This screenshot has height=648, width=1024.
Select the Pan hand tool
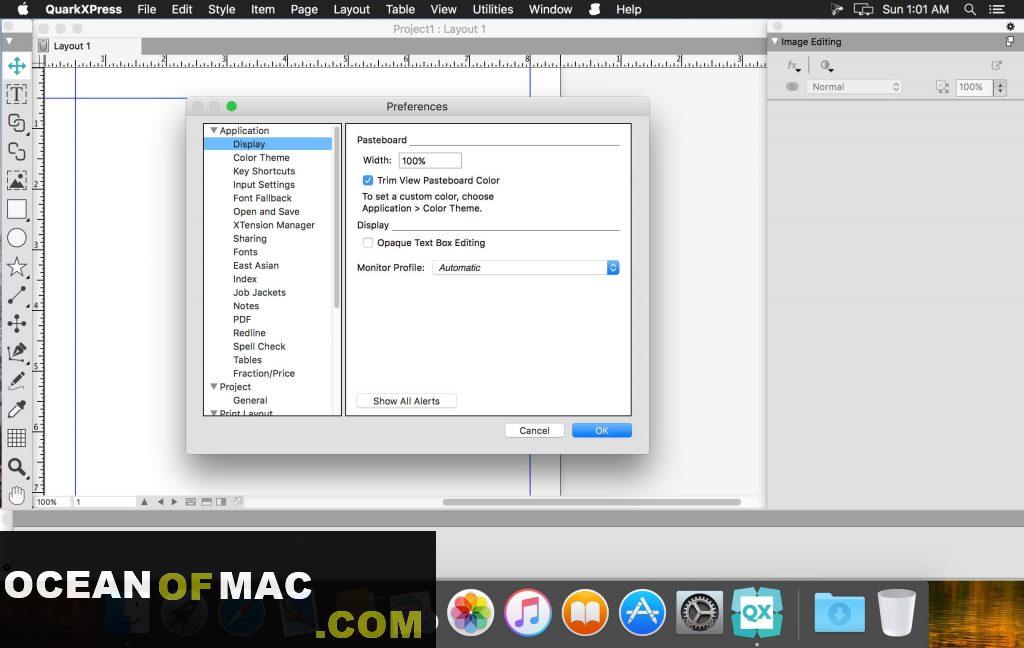(17, 495)
